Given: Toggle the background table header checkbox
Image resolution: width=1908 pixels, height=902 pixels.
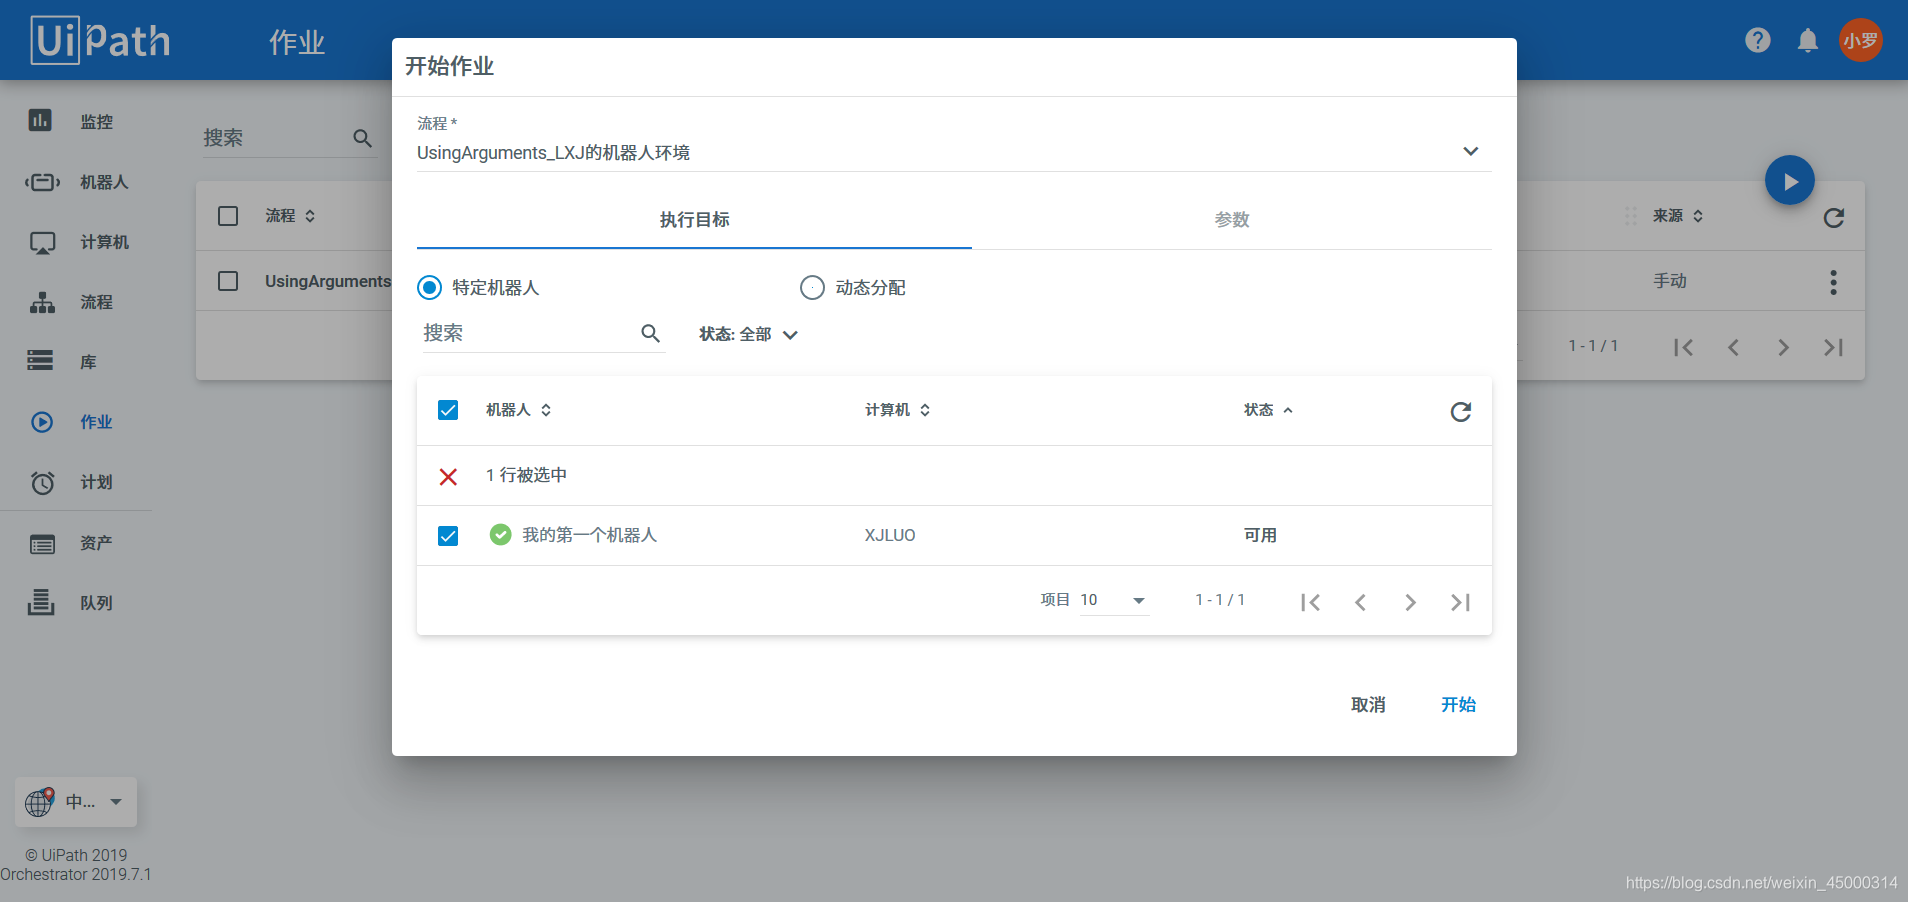Looking at the screenshot, I should pos(228,216).
